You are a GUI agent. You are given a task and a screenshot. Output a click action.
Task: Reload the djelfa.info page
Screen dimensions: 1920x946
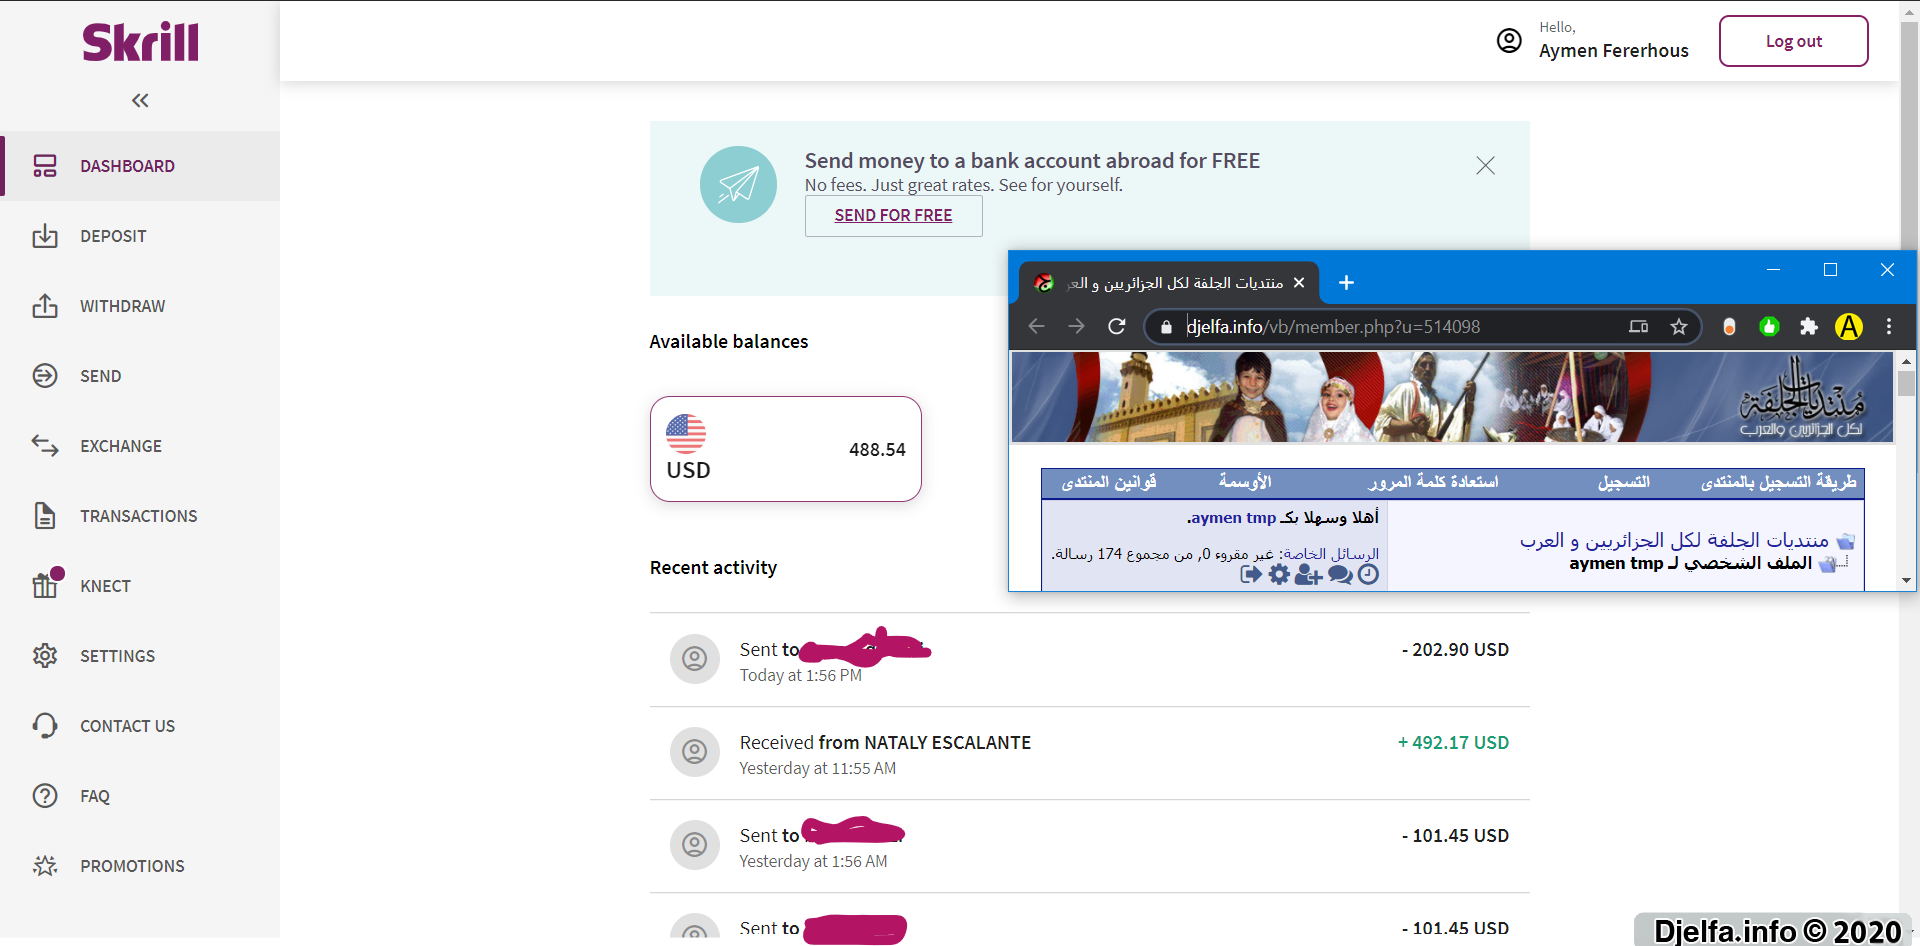1117,326
